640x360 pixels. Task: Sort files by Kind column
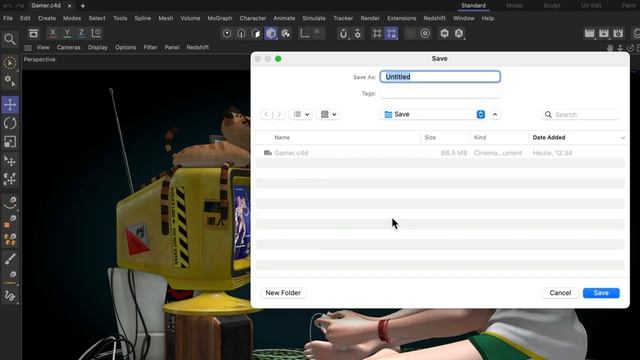[480, 138]
